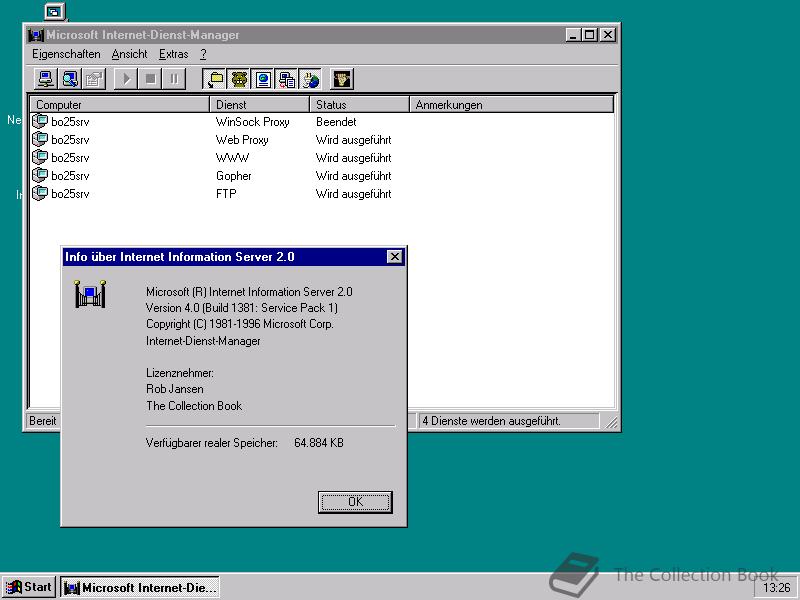The width and height of the screenshot is (800, 600).
Task: Select computer icon in the WWW row
Action: point(40,157)
